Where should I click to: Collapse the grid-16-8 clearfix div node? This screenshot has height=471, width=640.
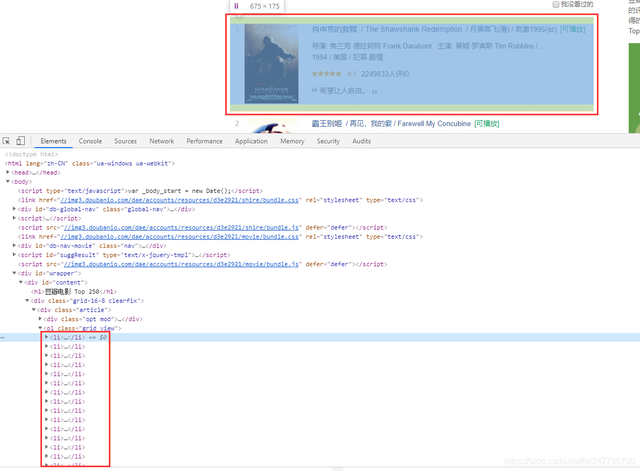click(x=27, y=300)
